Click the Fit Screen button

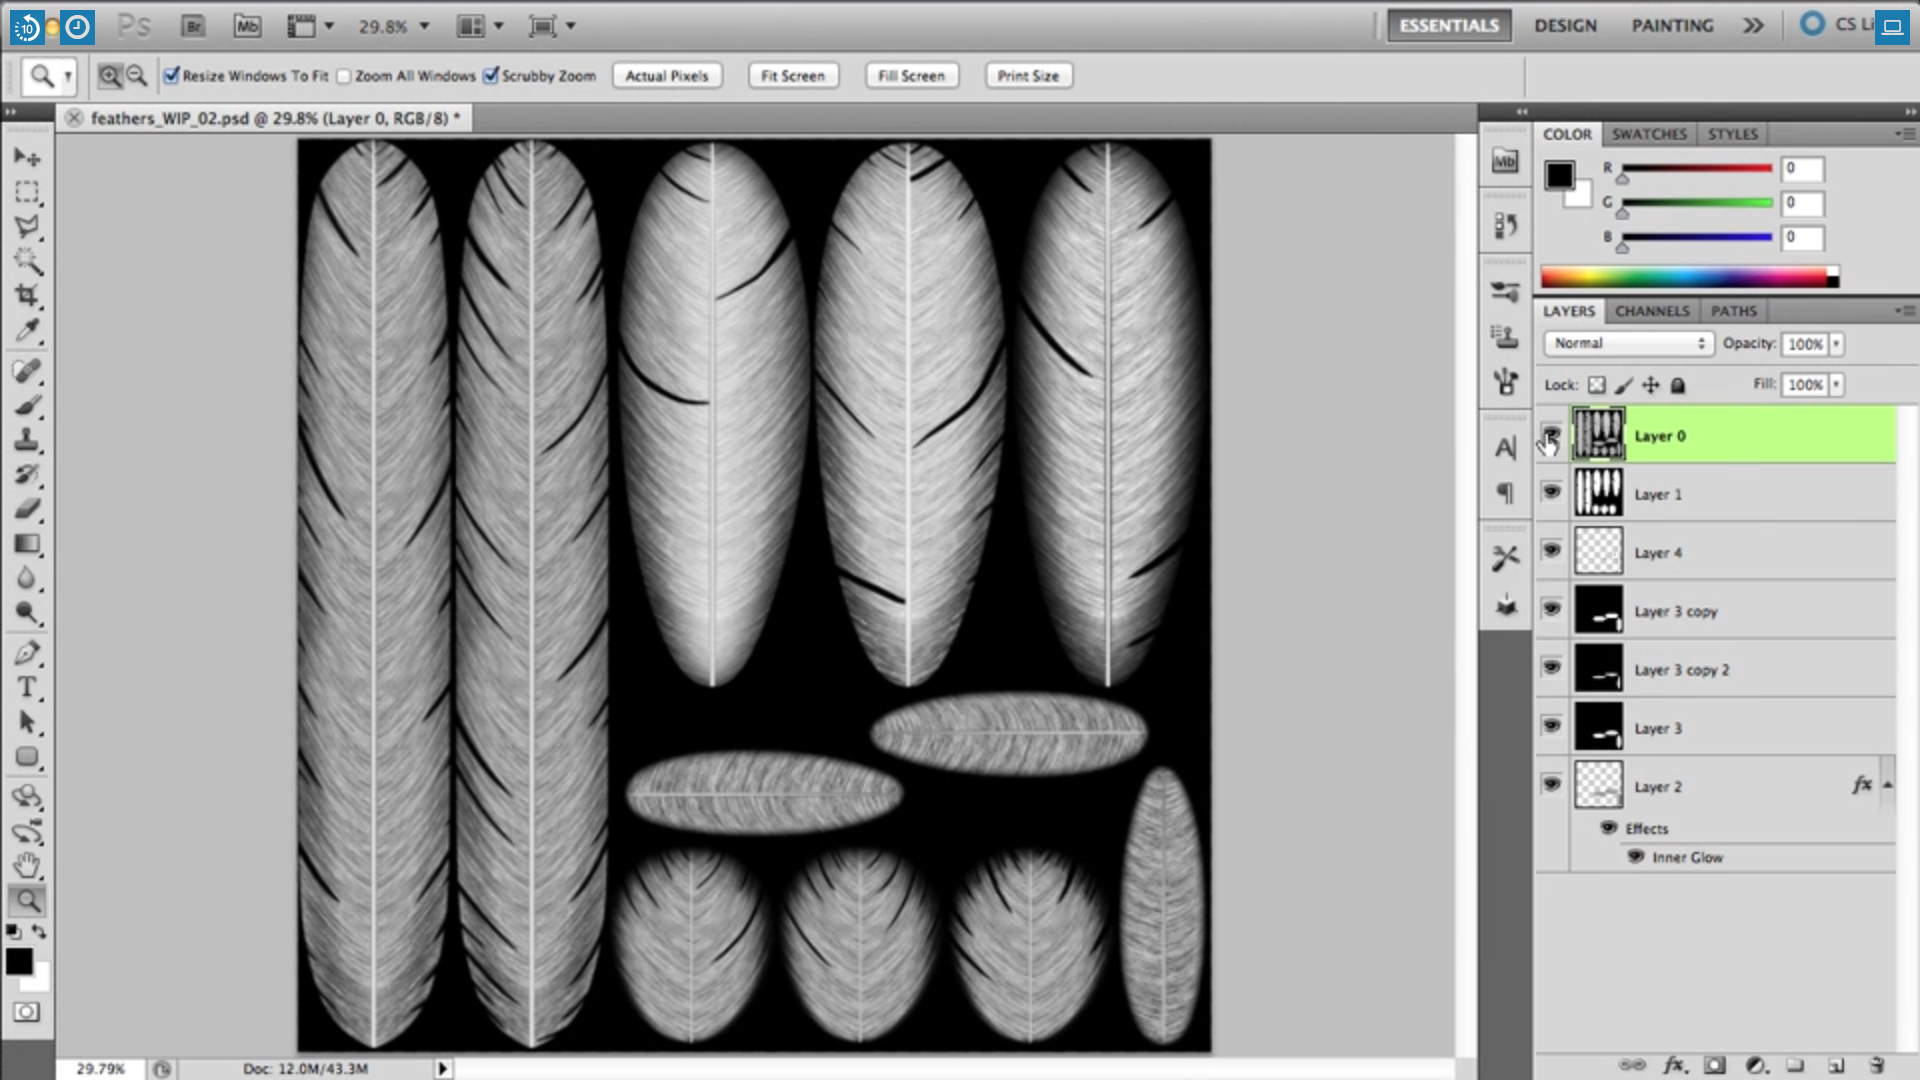[x=793, y=75]
